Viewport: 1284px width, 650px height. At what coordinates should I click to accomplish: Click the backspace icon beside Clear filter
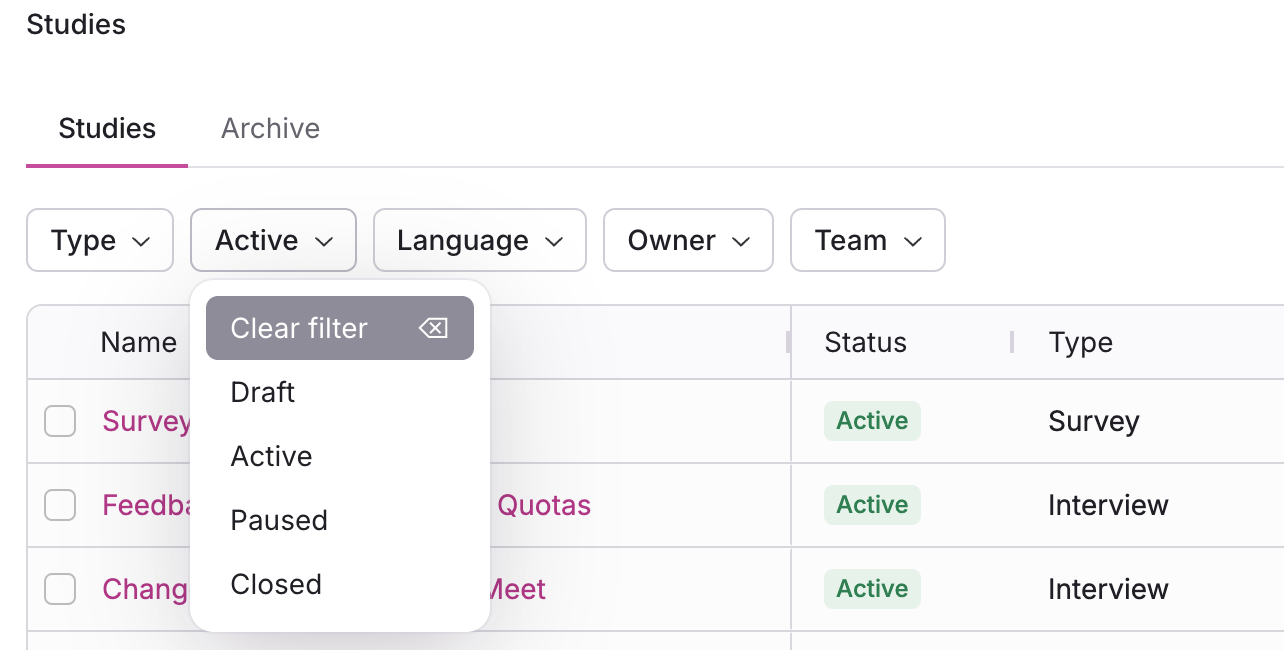click(433, 328)
